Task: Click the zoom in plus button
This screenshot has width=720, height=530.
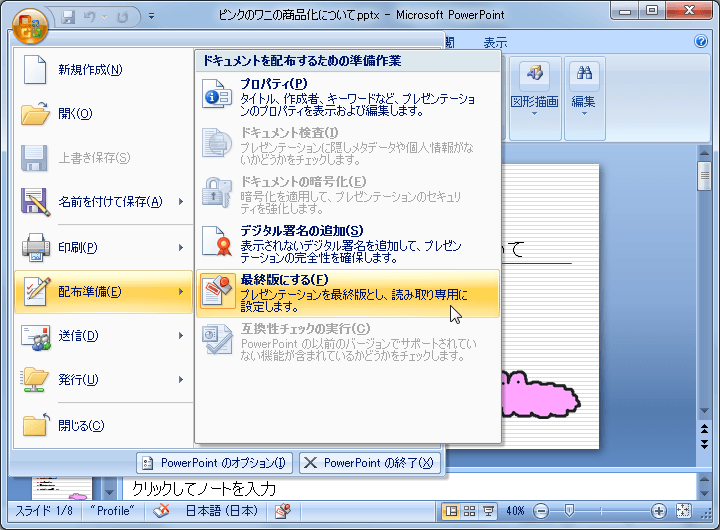Action: 658,511
